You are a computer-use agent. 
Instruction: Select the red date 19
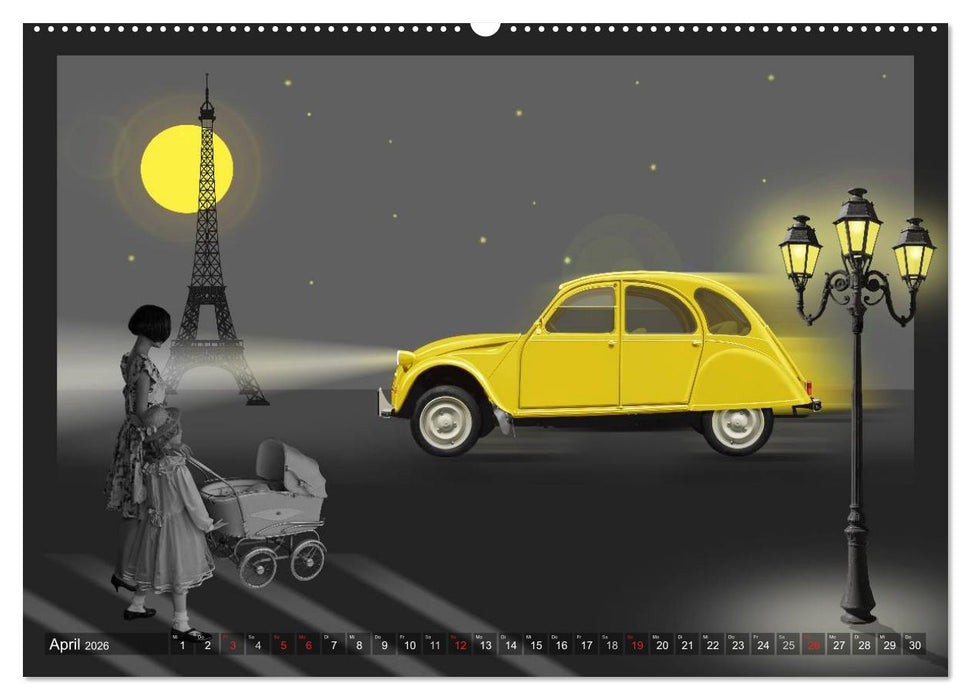click(636, 645)
